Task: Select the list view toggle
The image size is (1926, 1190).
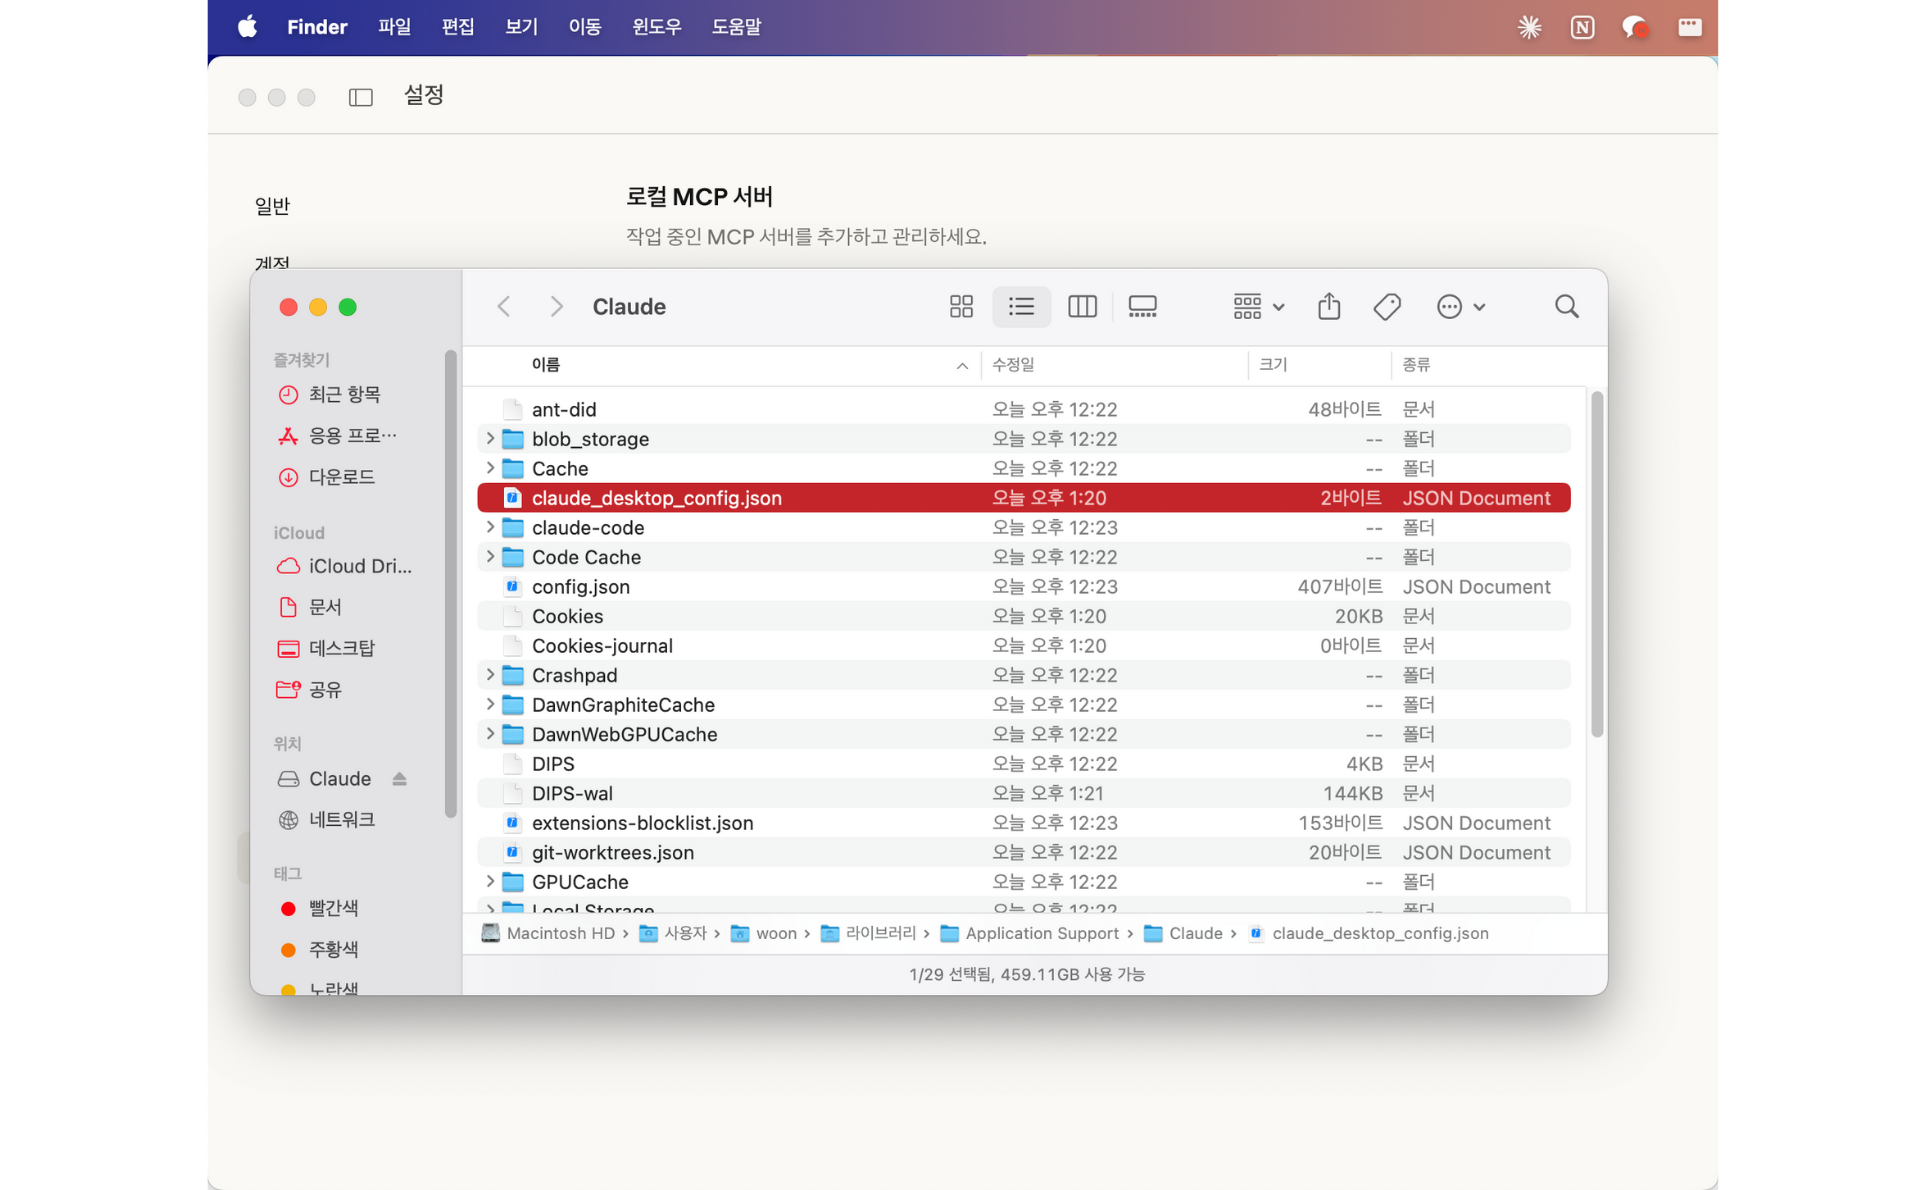Action: click(1021, 307)
